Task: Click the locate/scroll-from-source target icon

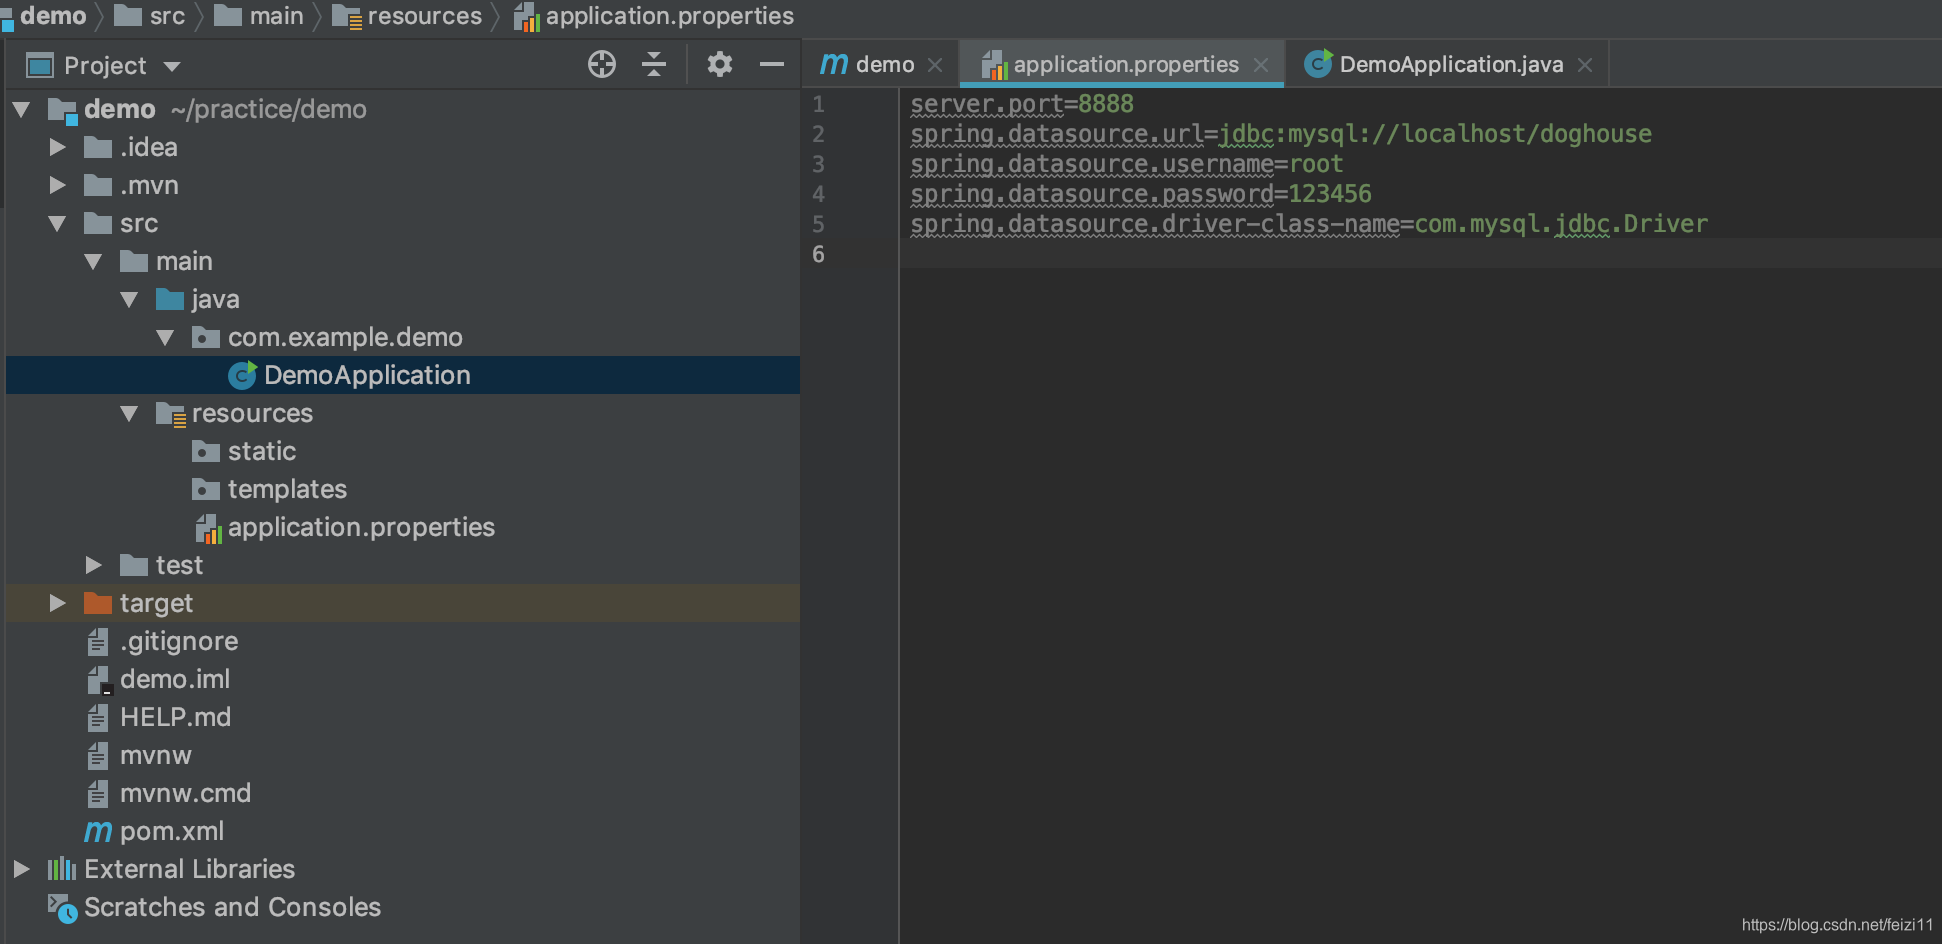Action: (x=601, y=65)
